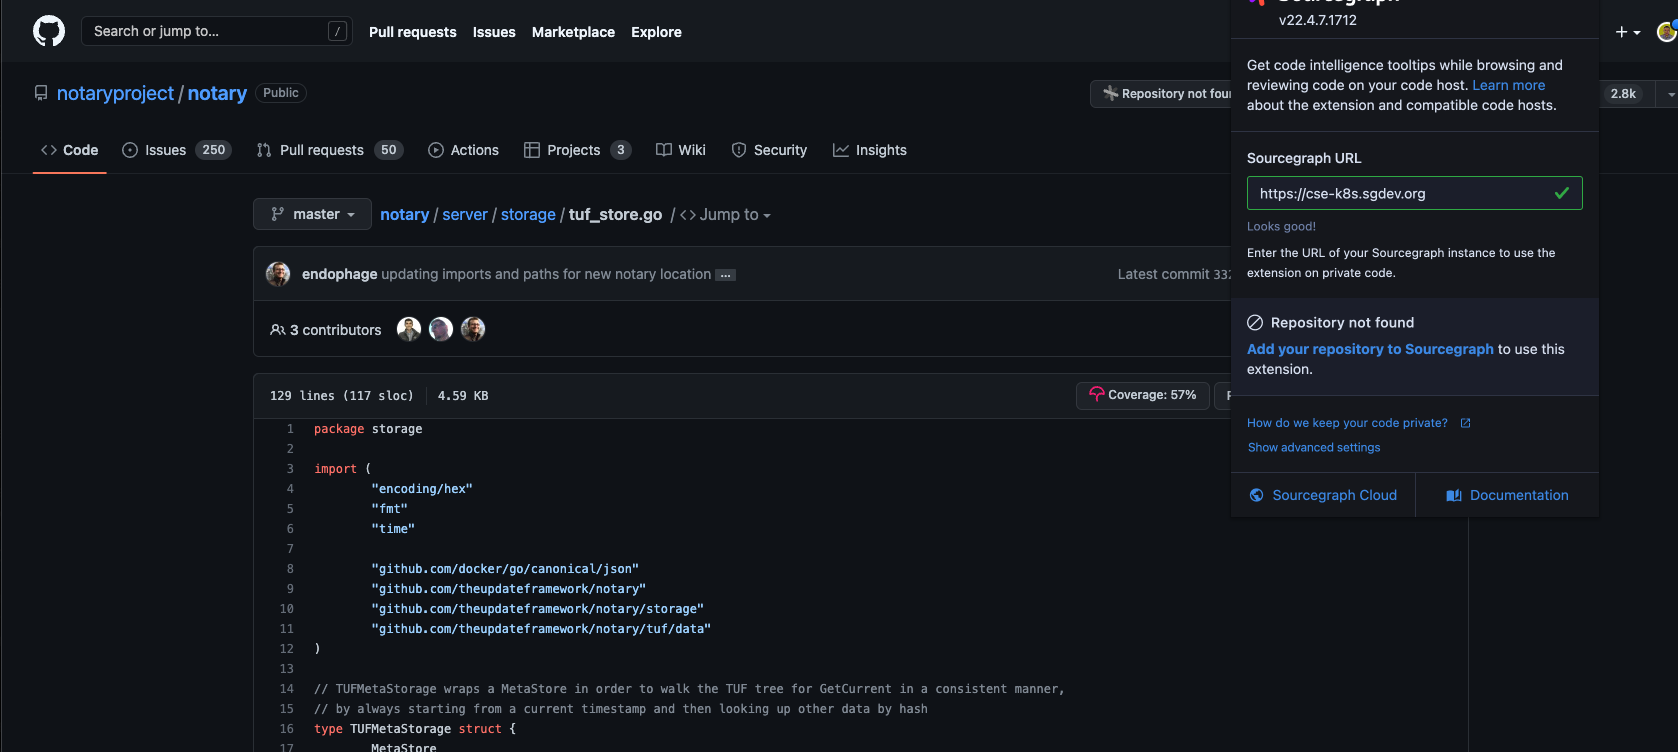Navigate to notary breadcrumb root
This screenshot has height=752, width=1678.
coord(404,215)
